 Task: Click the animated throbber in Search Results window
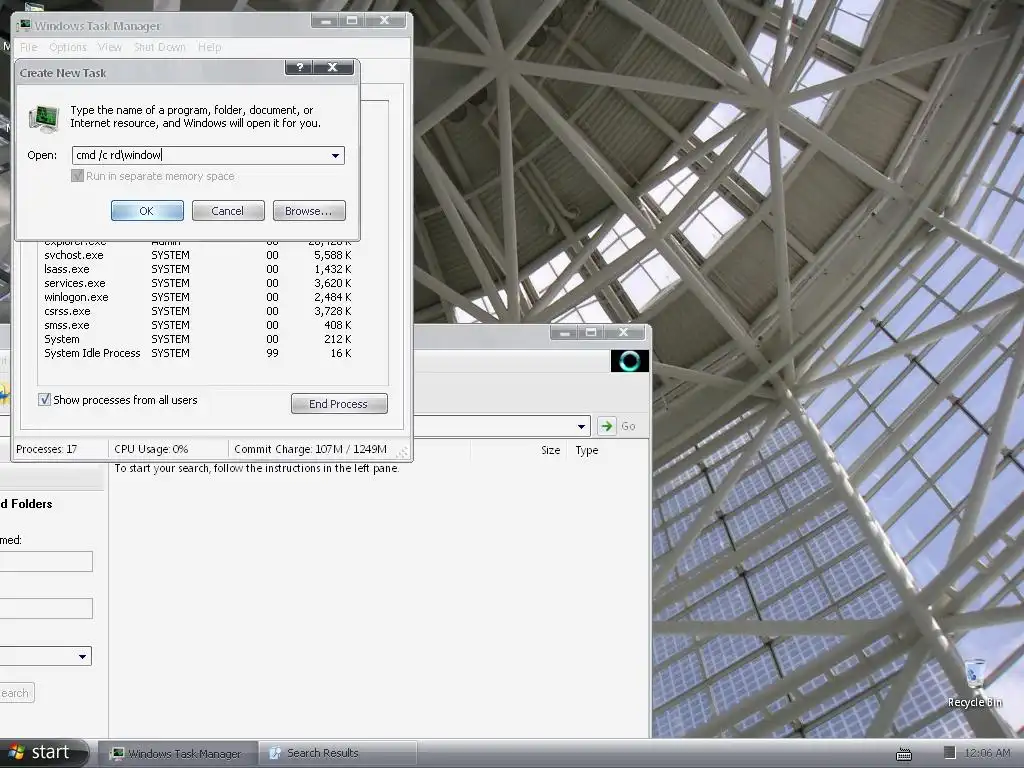click(x=630, y=360)
